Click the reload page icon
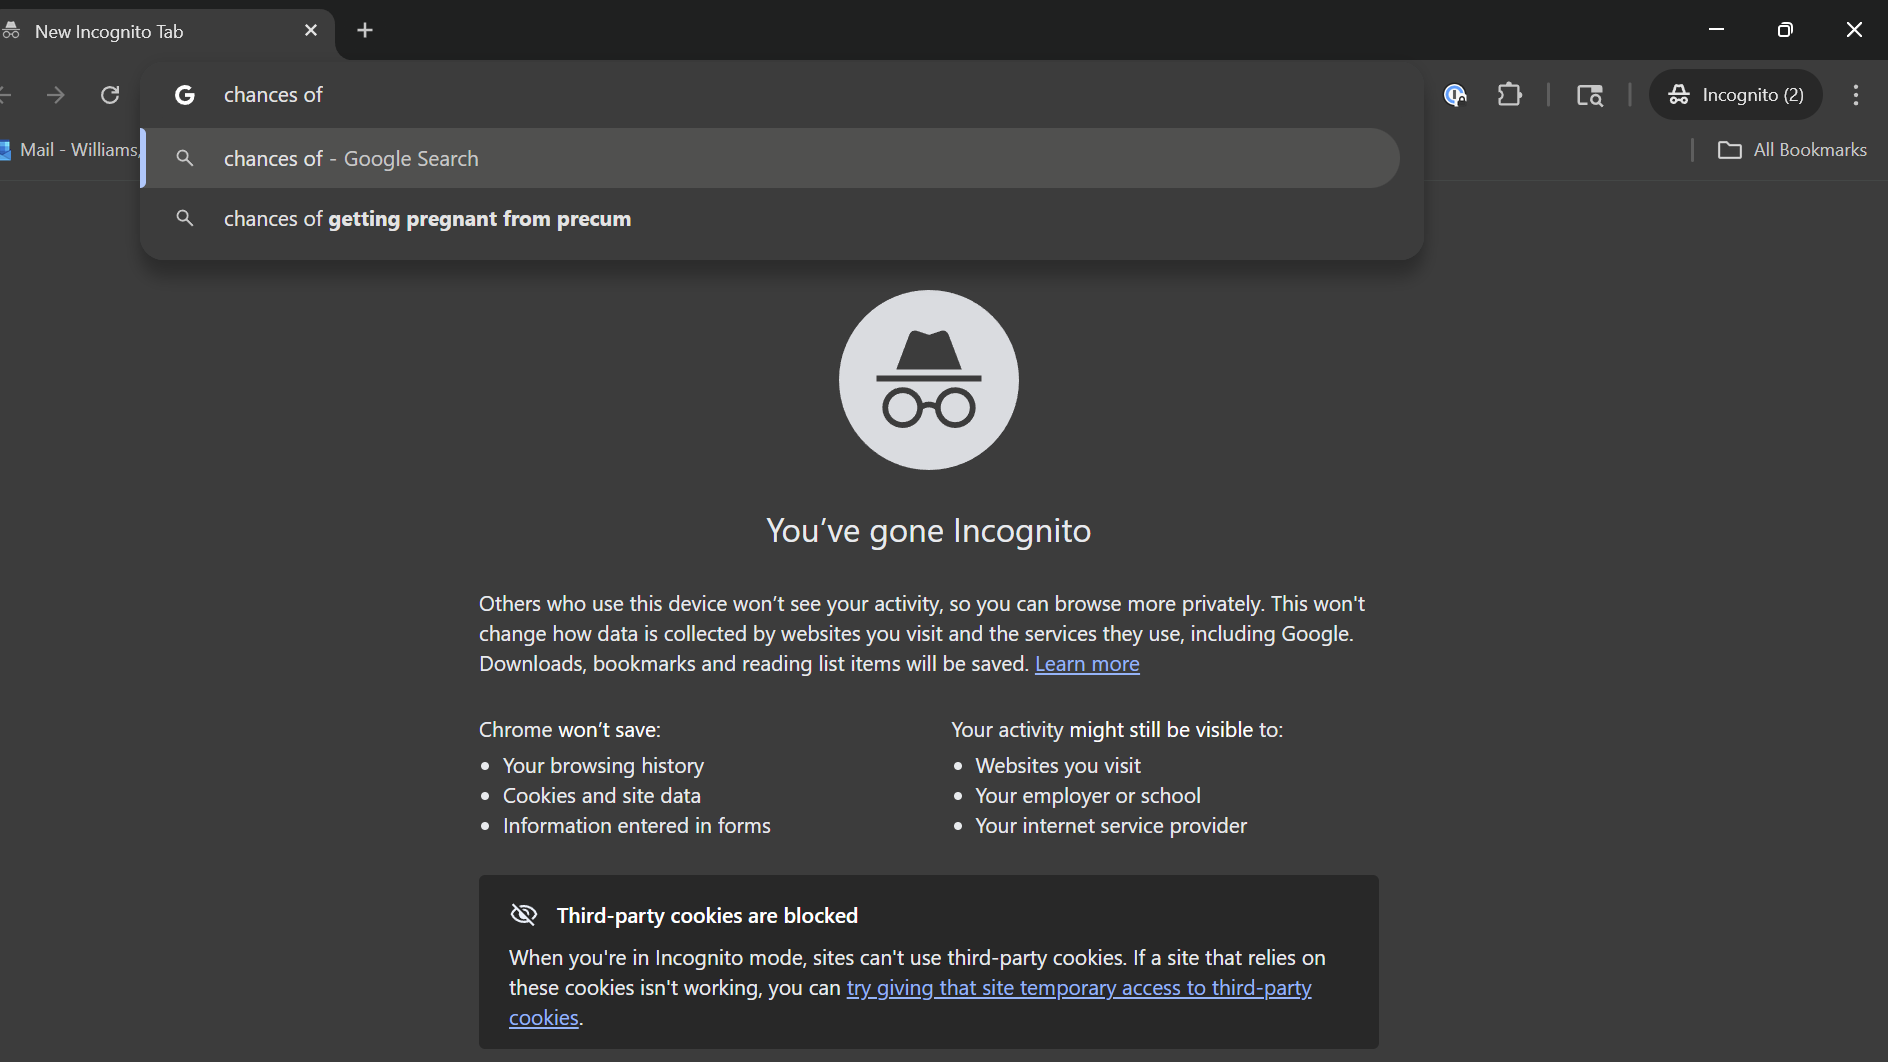1888x1062 pixels. (110, 95)
